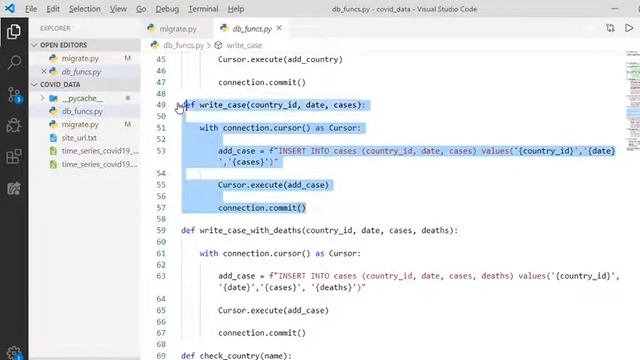Screen dimensions: 640x360
Task: Click write_case in the breadcrumb
Action: [244, 45]
